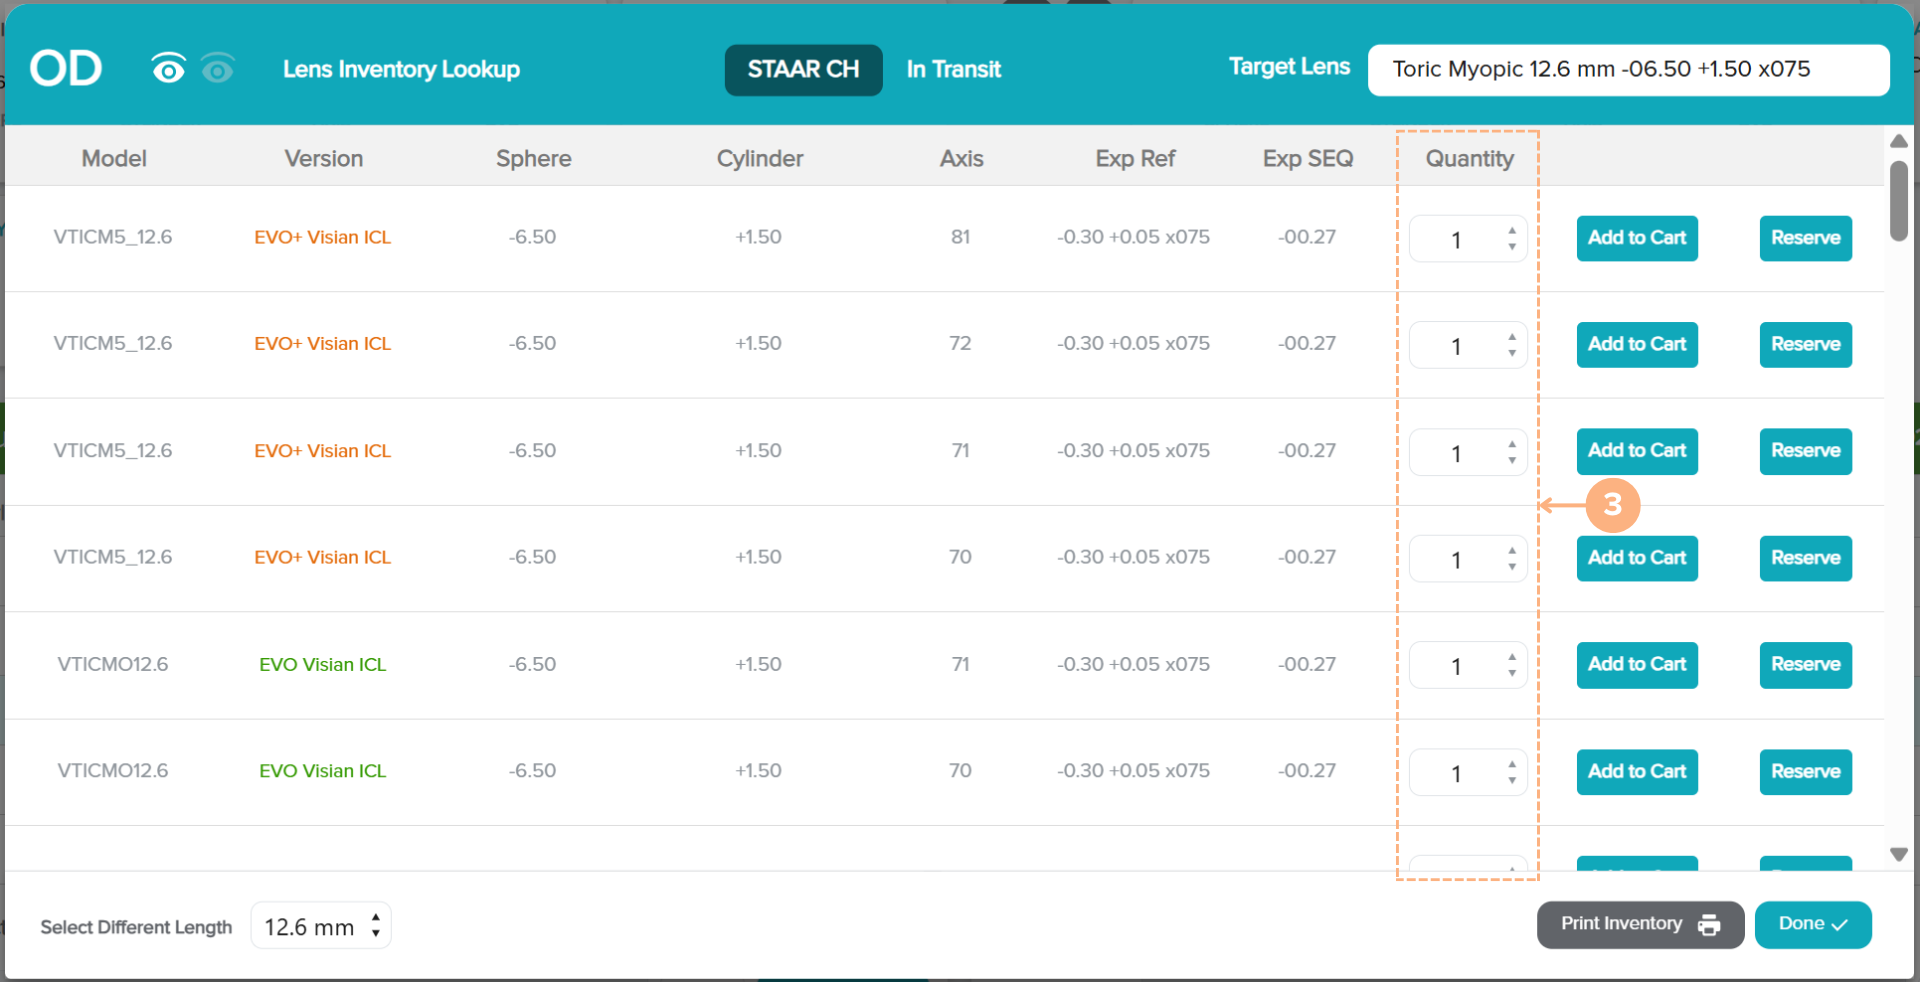Click the printer icon in Print Inventory
The image size is (1920, 982).
(x=1709, y=925)
